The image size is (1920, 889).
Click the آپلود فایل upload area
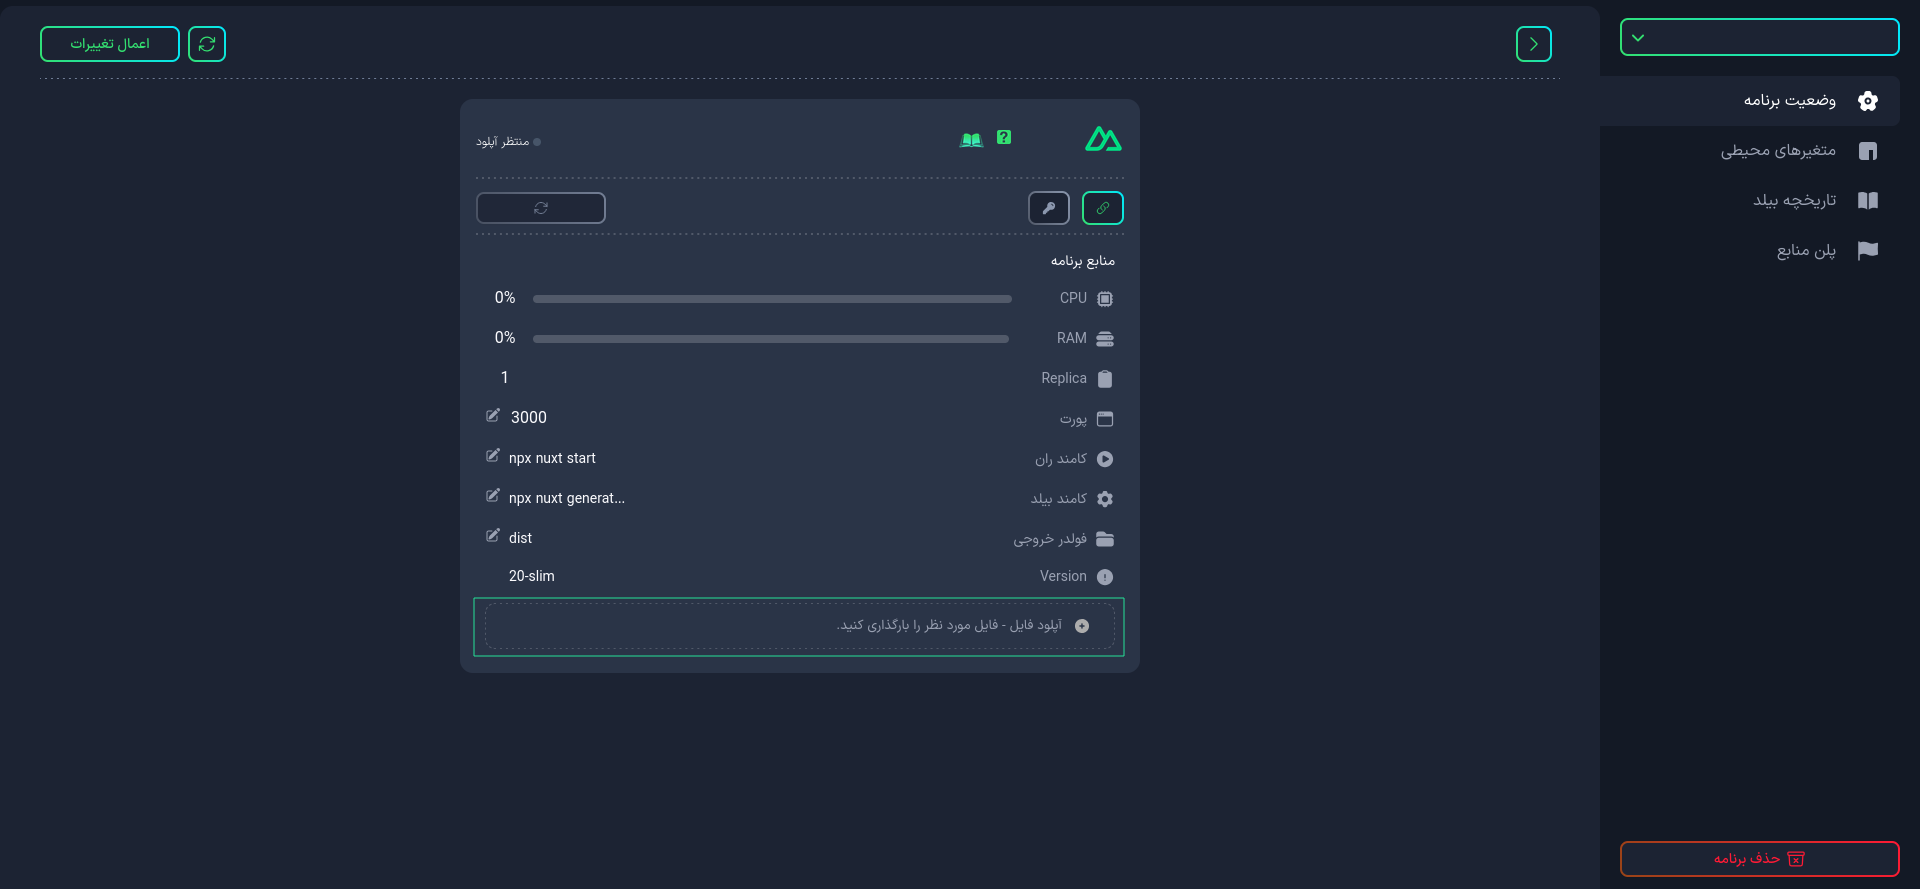click(x=799, y=627)
